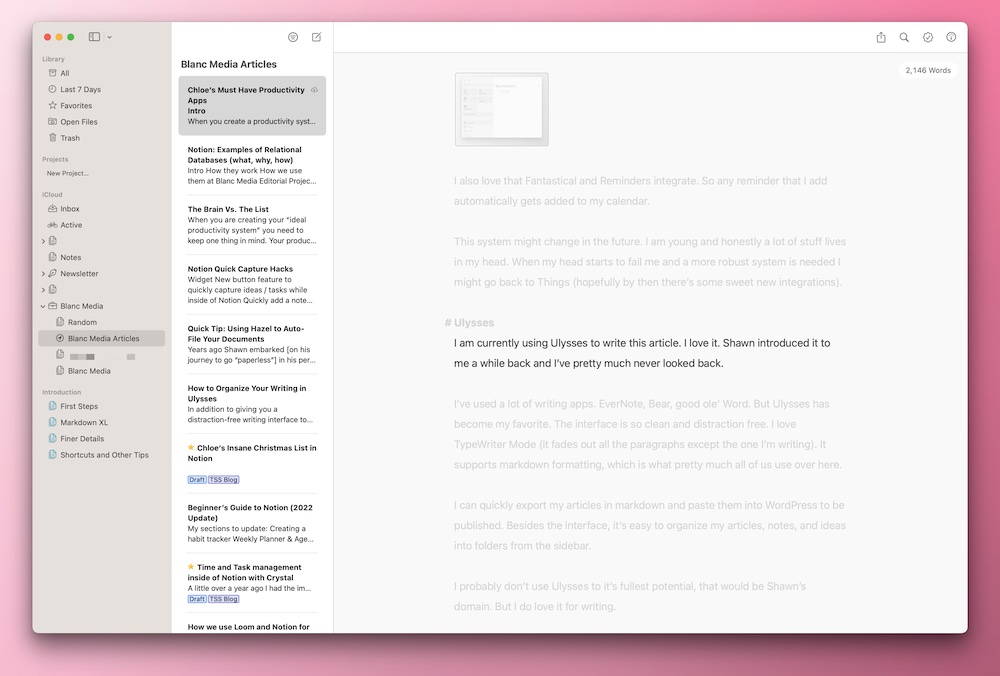Click the Favorites star icon
Viewport: 1000px width, 676px height.
point(53,105)
